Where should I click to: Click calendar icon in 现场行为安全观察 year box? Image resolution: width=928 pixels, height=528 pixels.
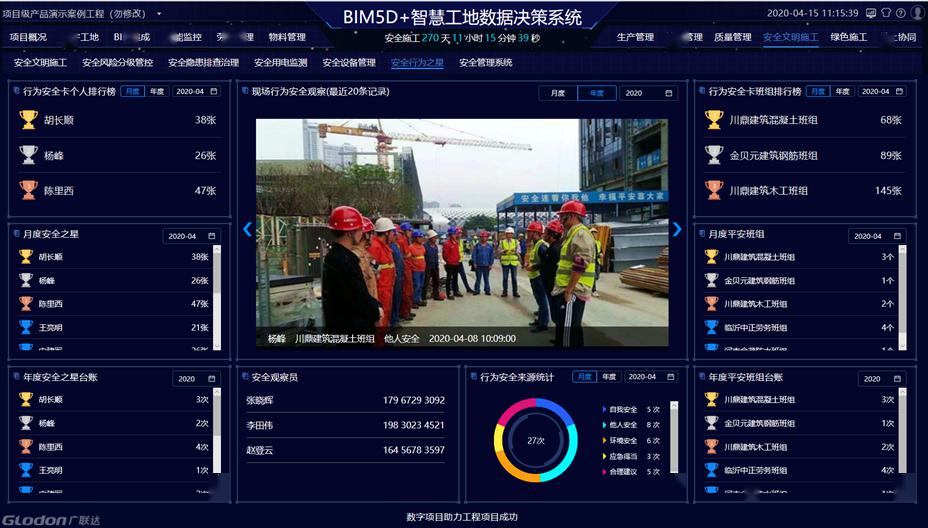tap(669, 93)
